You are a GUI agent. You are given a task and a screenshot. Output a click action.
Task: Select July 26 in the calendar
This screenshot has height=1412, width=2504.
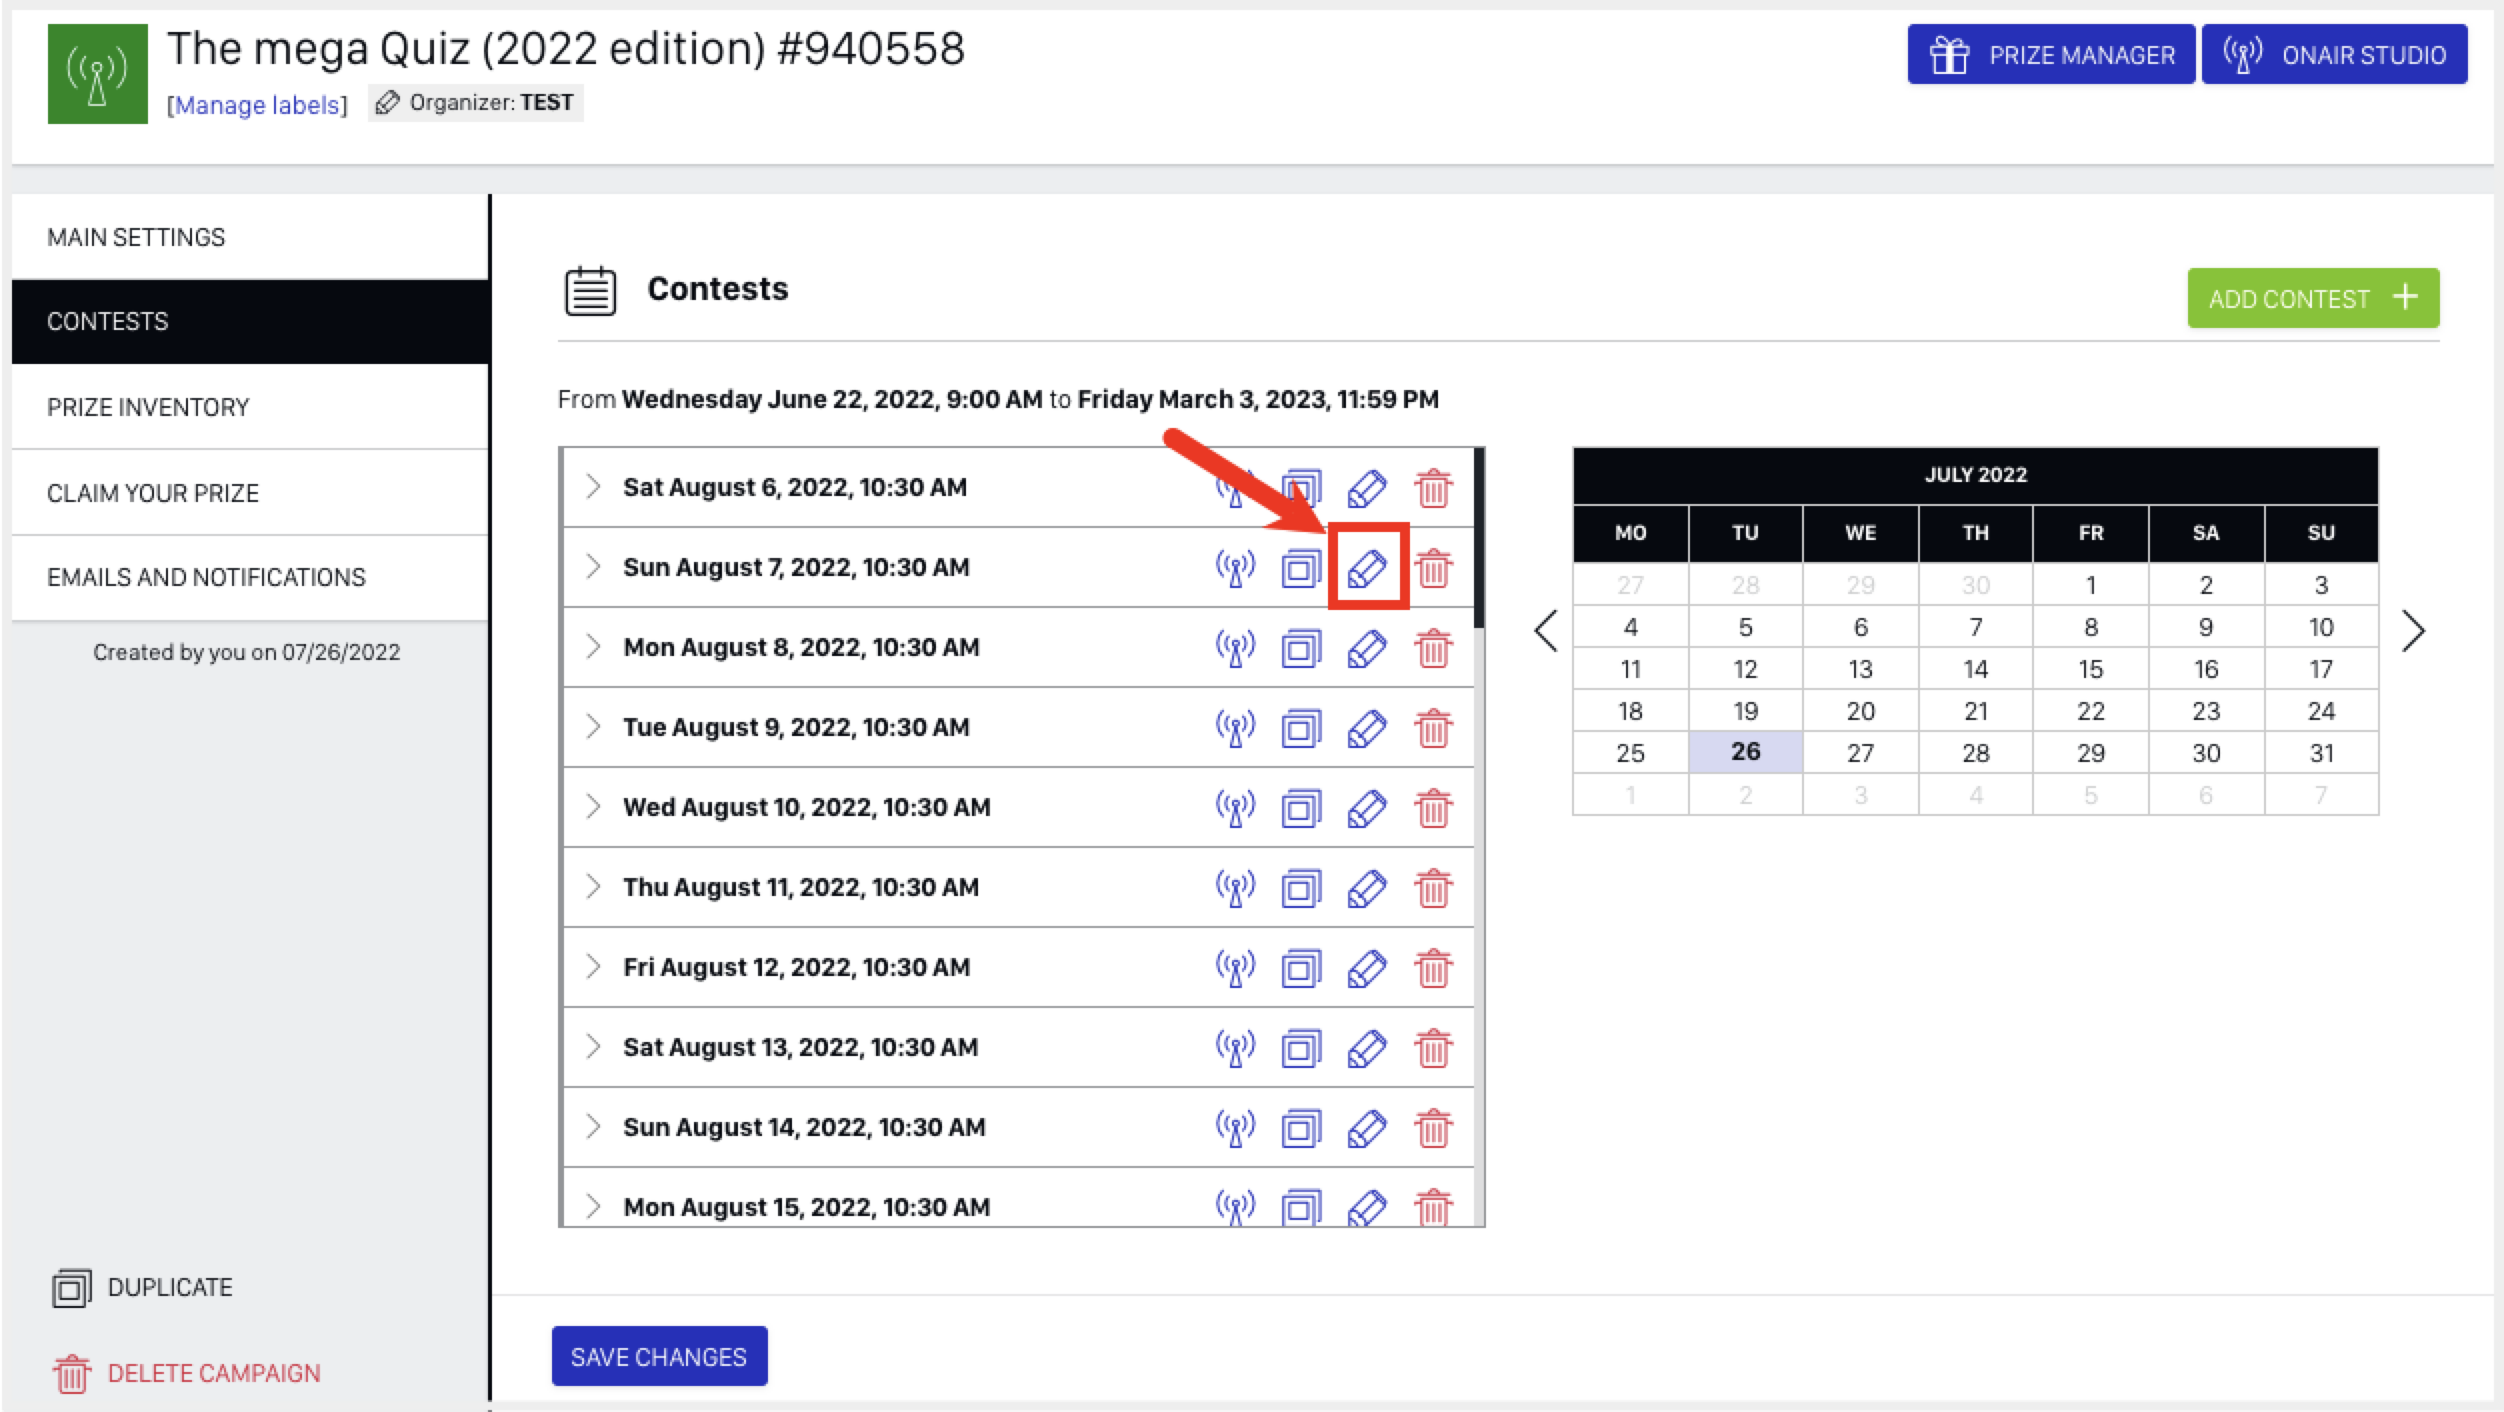point(1745,752)
